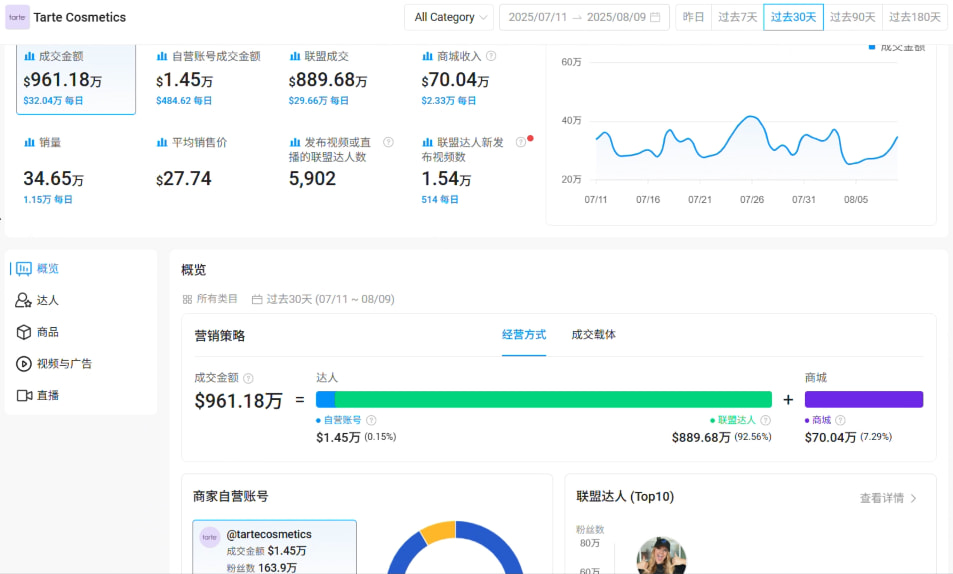Open the date range picker field
Screen dimensions: 953x574
point(584,17)
